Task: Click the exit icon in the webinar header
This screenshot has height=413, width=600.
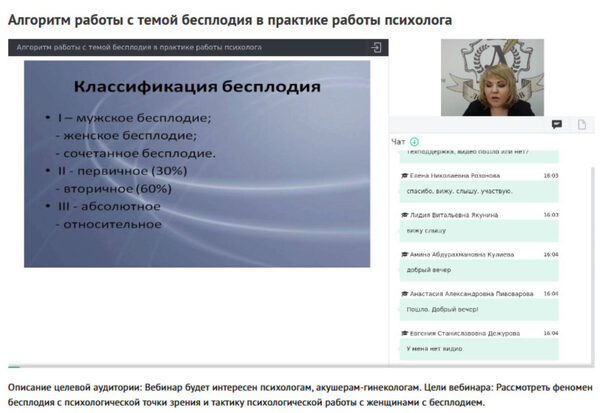Action: (x=376, y=47)
